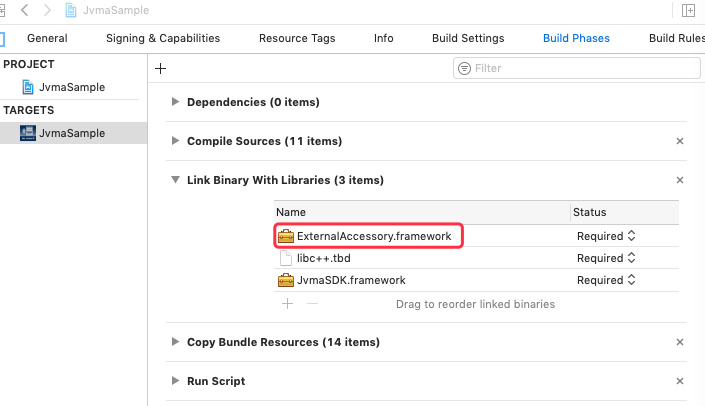
Task: Click the minus button under libraries list
Action: tap(311, 303)
